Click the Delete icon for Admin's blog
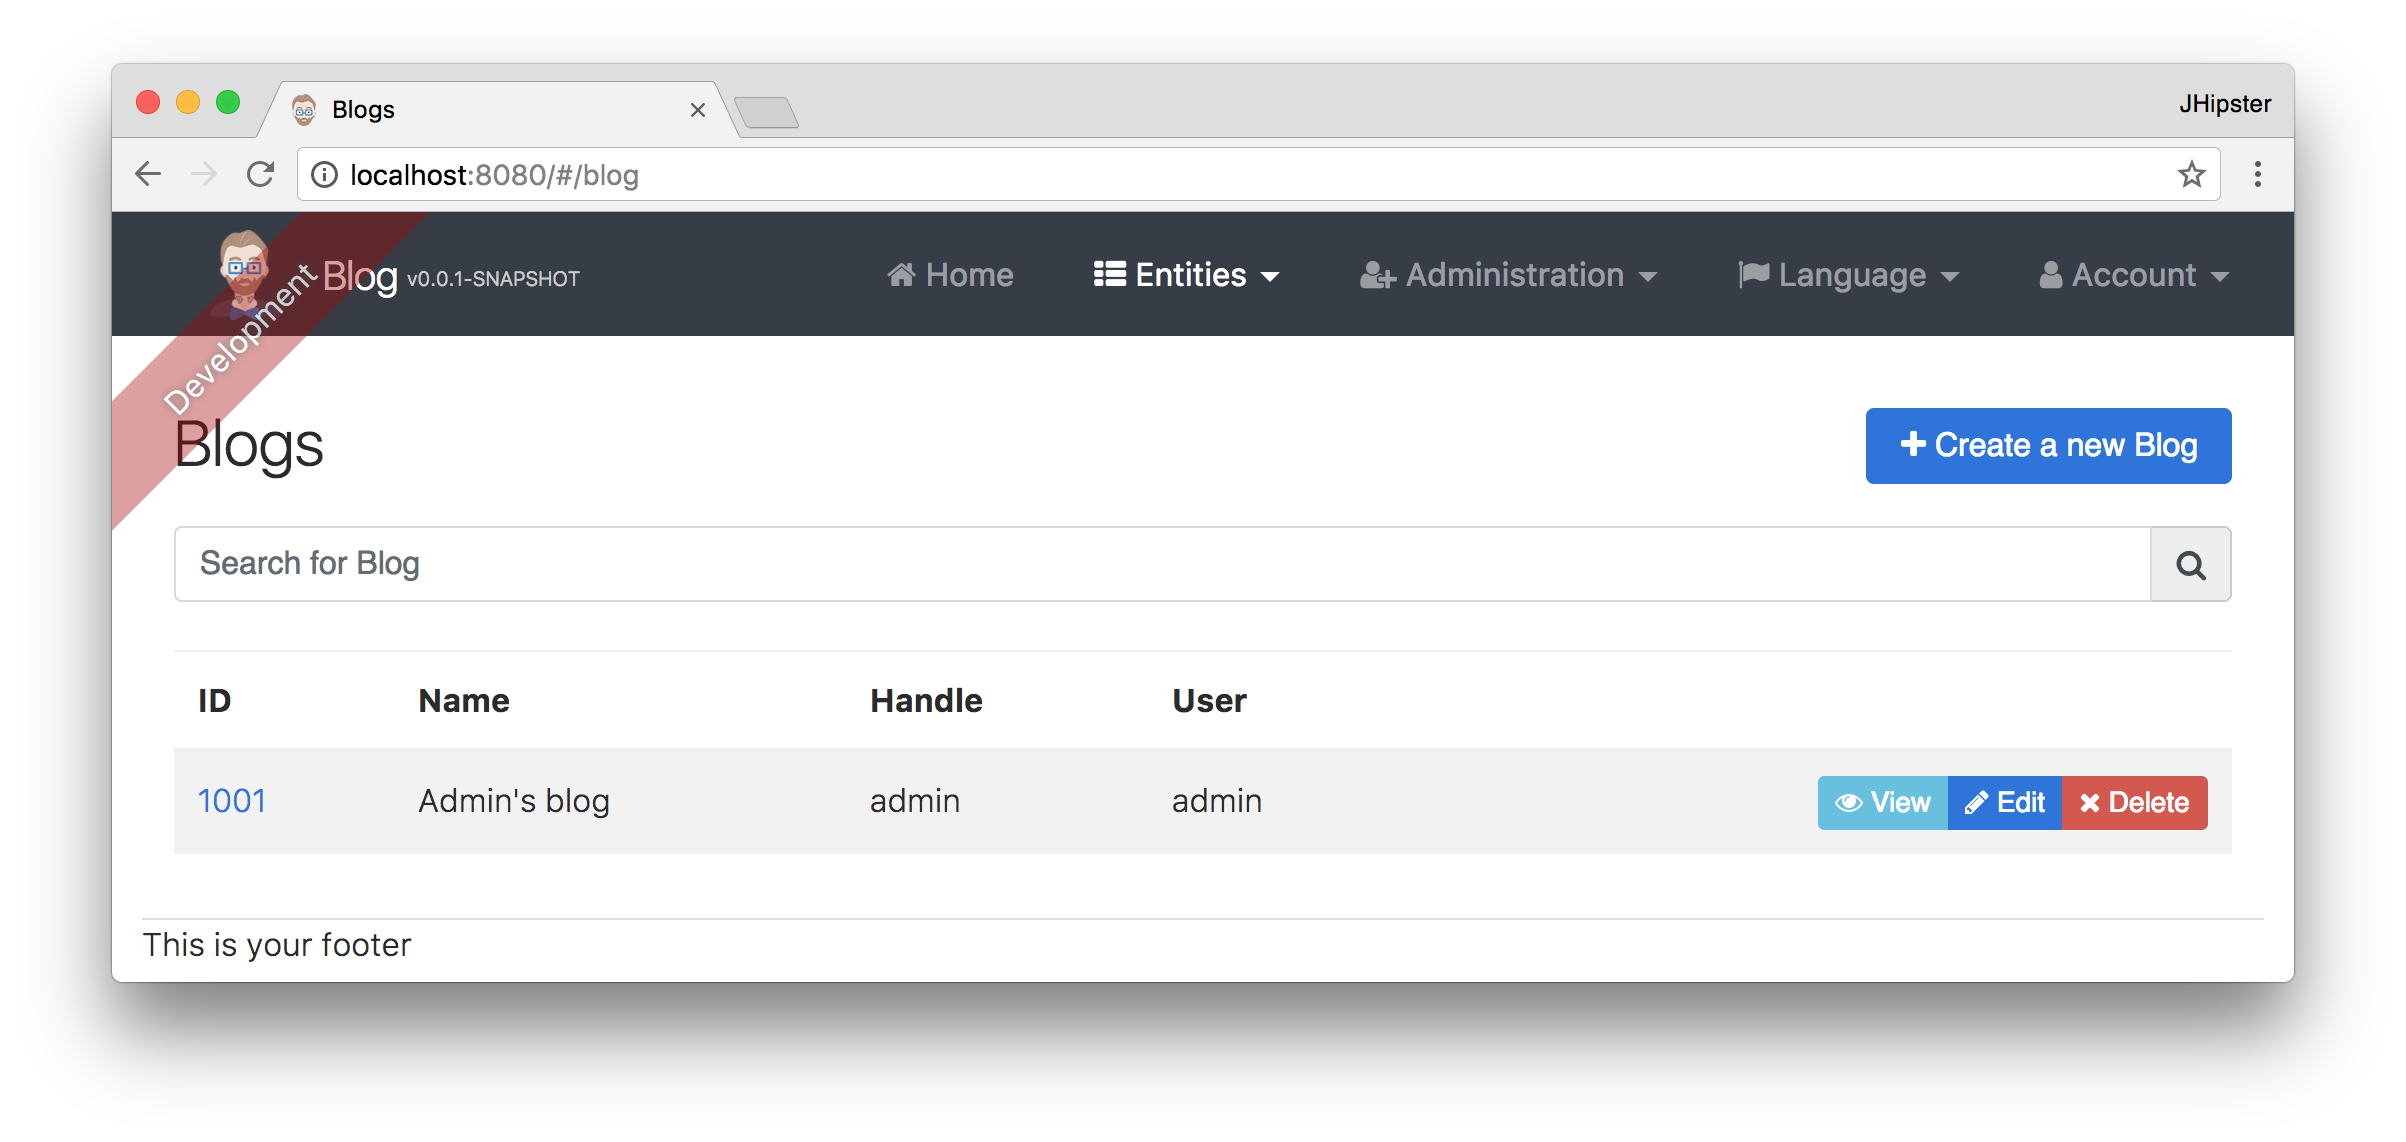 (2134, 801)
